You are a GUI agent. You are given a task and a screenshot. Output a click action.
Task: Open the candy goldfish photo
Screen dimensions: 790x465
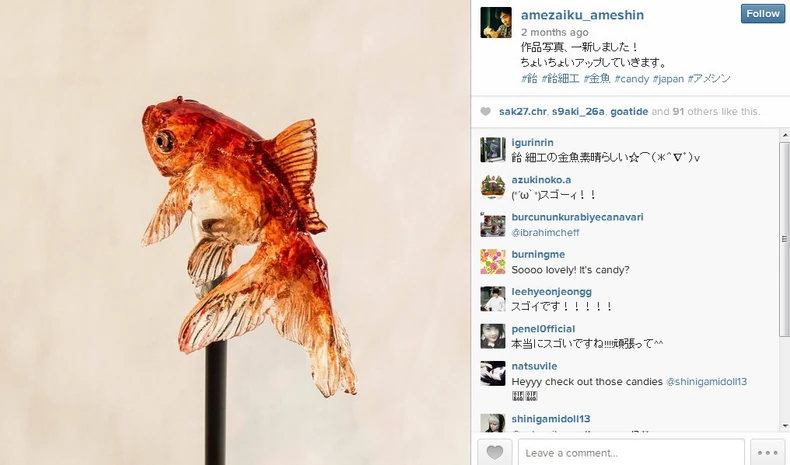(x=235, y=232)
